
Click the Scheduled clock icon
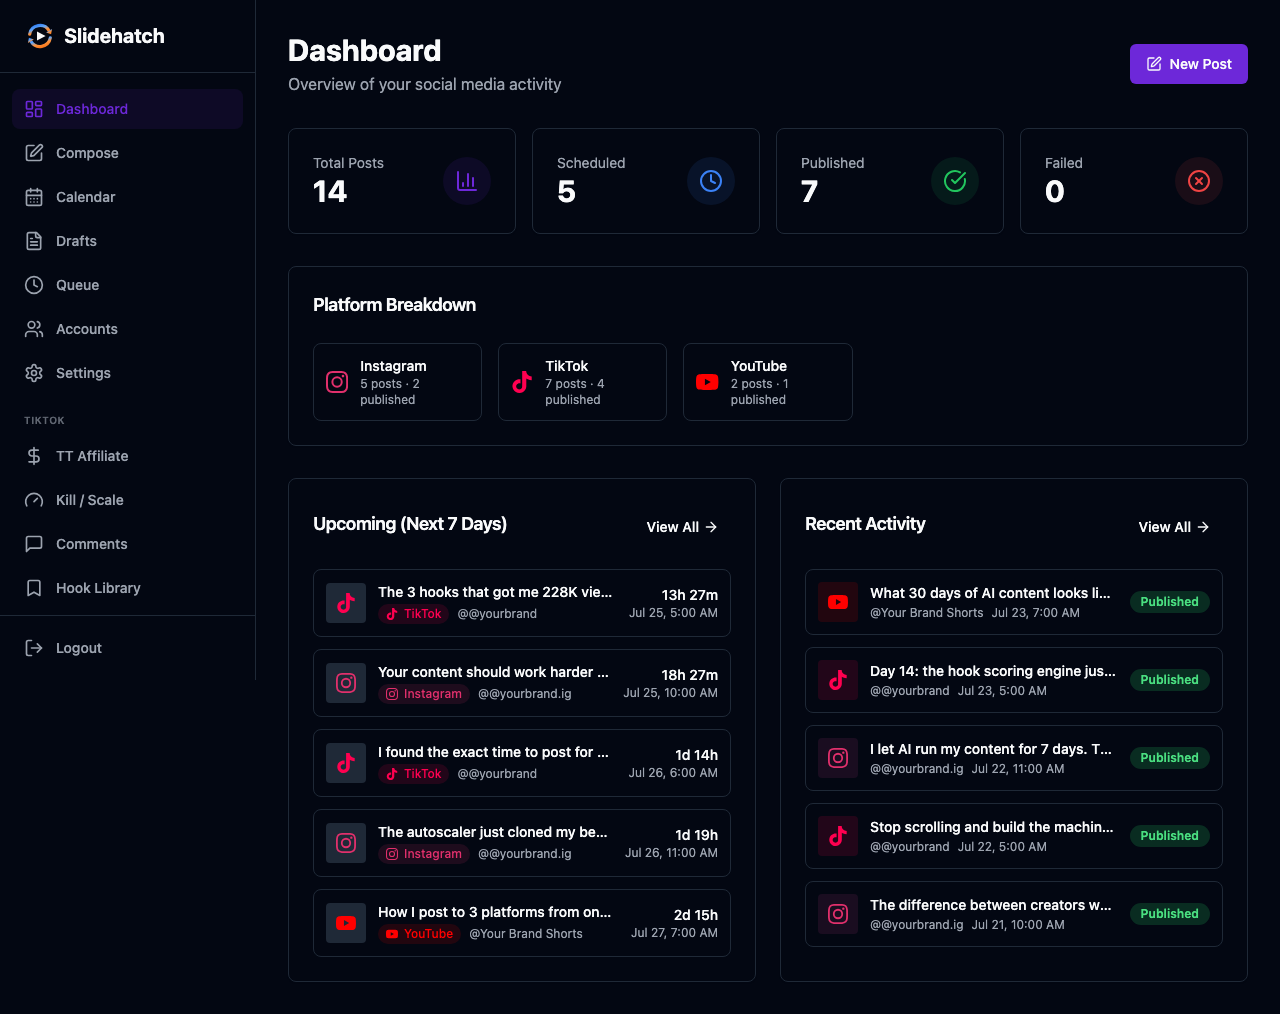click(x=711, y=181)
